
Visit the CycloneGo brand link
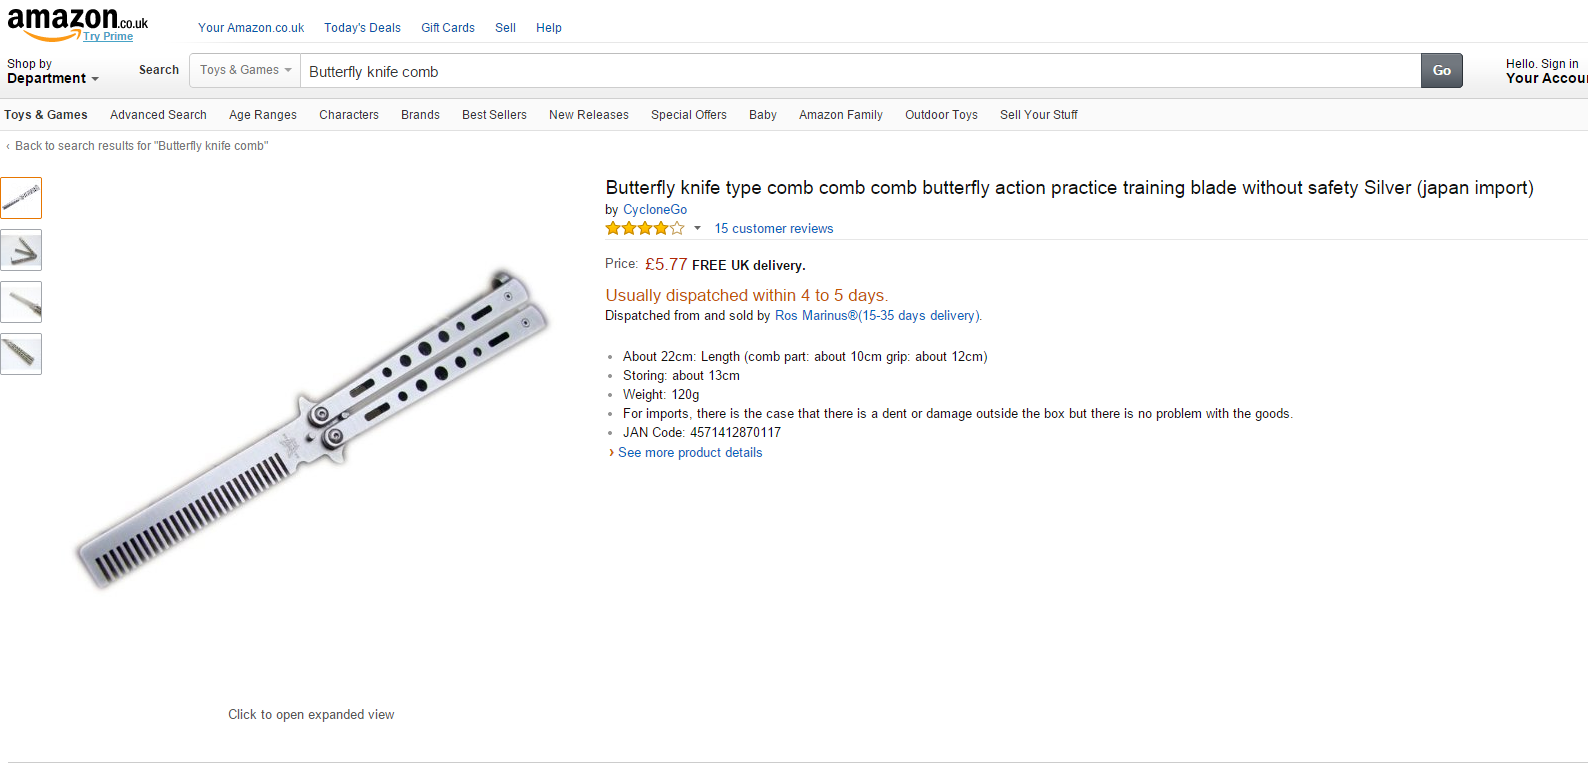[x=655, y=210]
